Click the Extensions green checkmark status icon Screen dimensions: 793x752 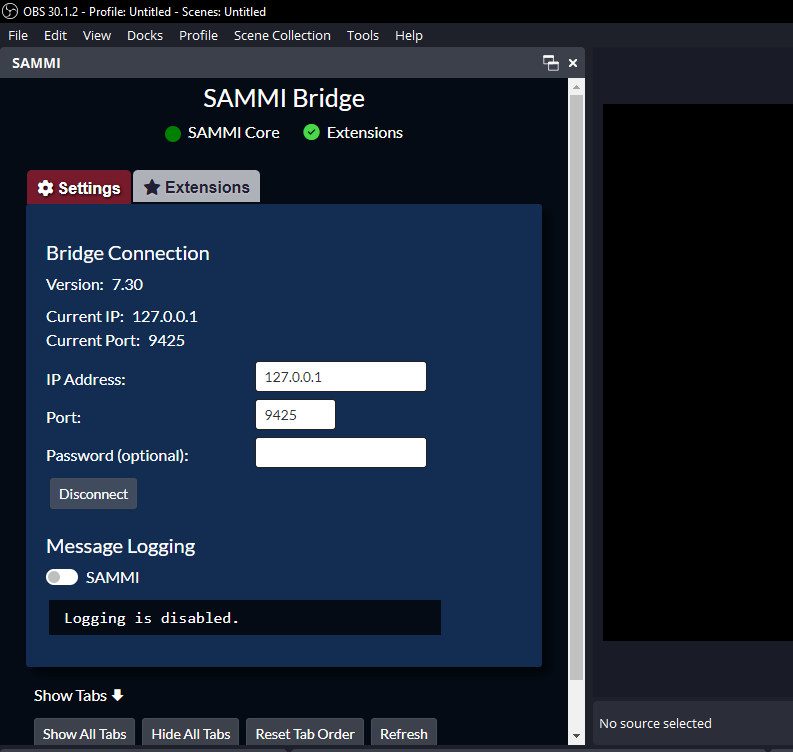coord(312,132)
